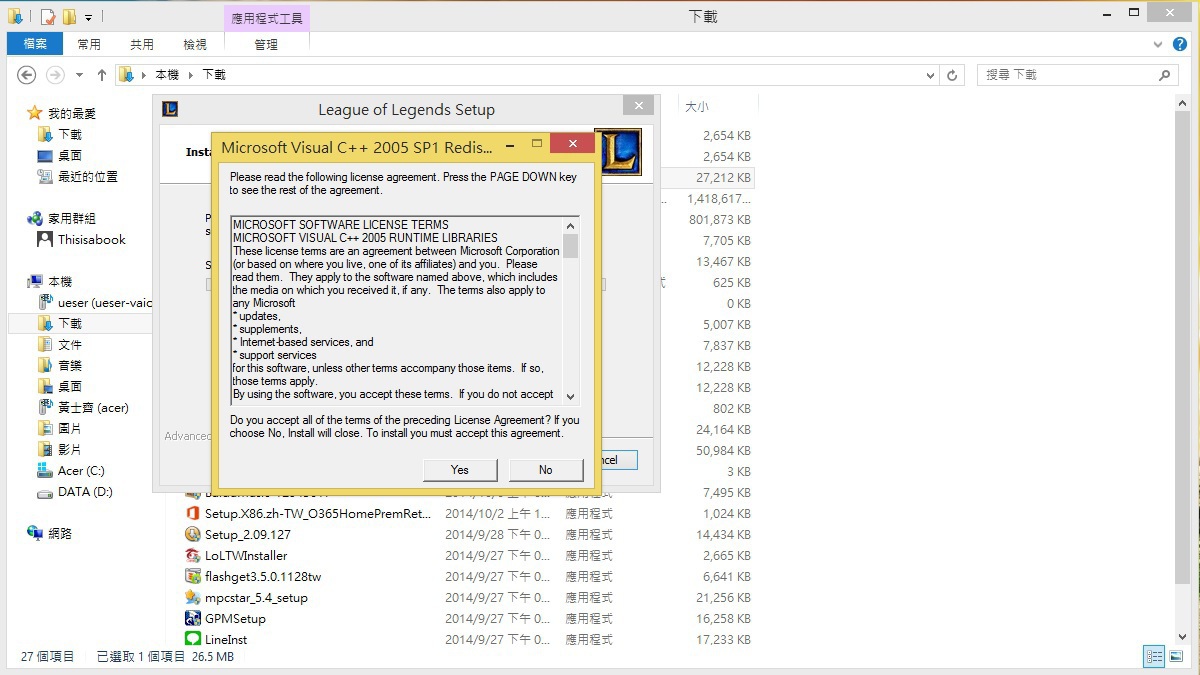Select the 應用程式工具 contextual tab header
The image size is (1200, 675).
[x=266, y=18]
